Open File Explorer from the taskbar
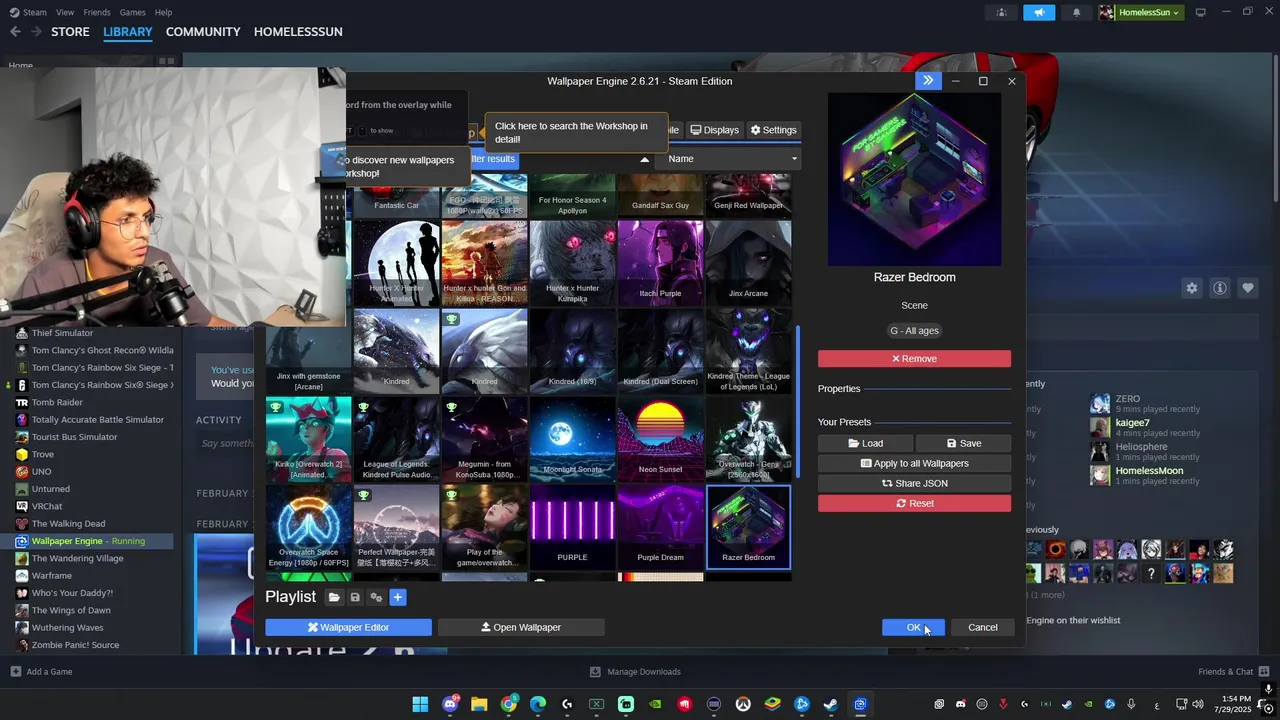 (x=479, y=704)
